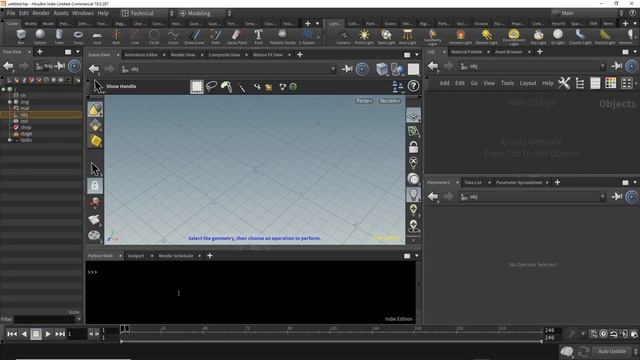The width and height of the screenshot is (640, 360).
Task: Click the Auto Update button
Action: click(611, 351)
